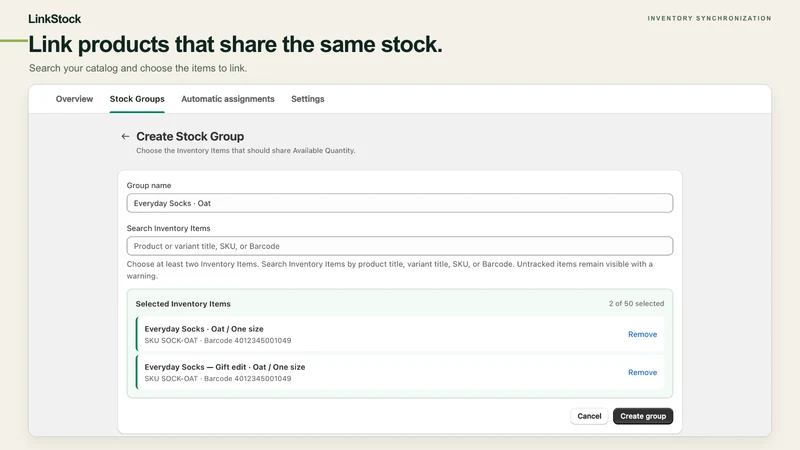Focus the Search Inventory Items field
This screenshot has height=450, width=800.
pos(399,246)
